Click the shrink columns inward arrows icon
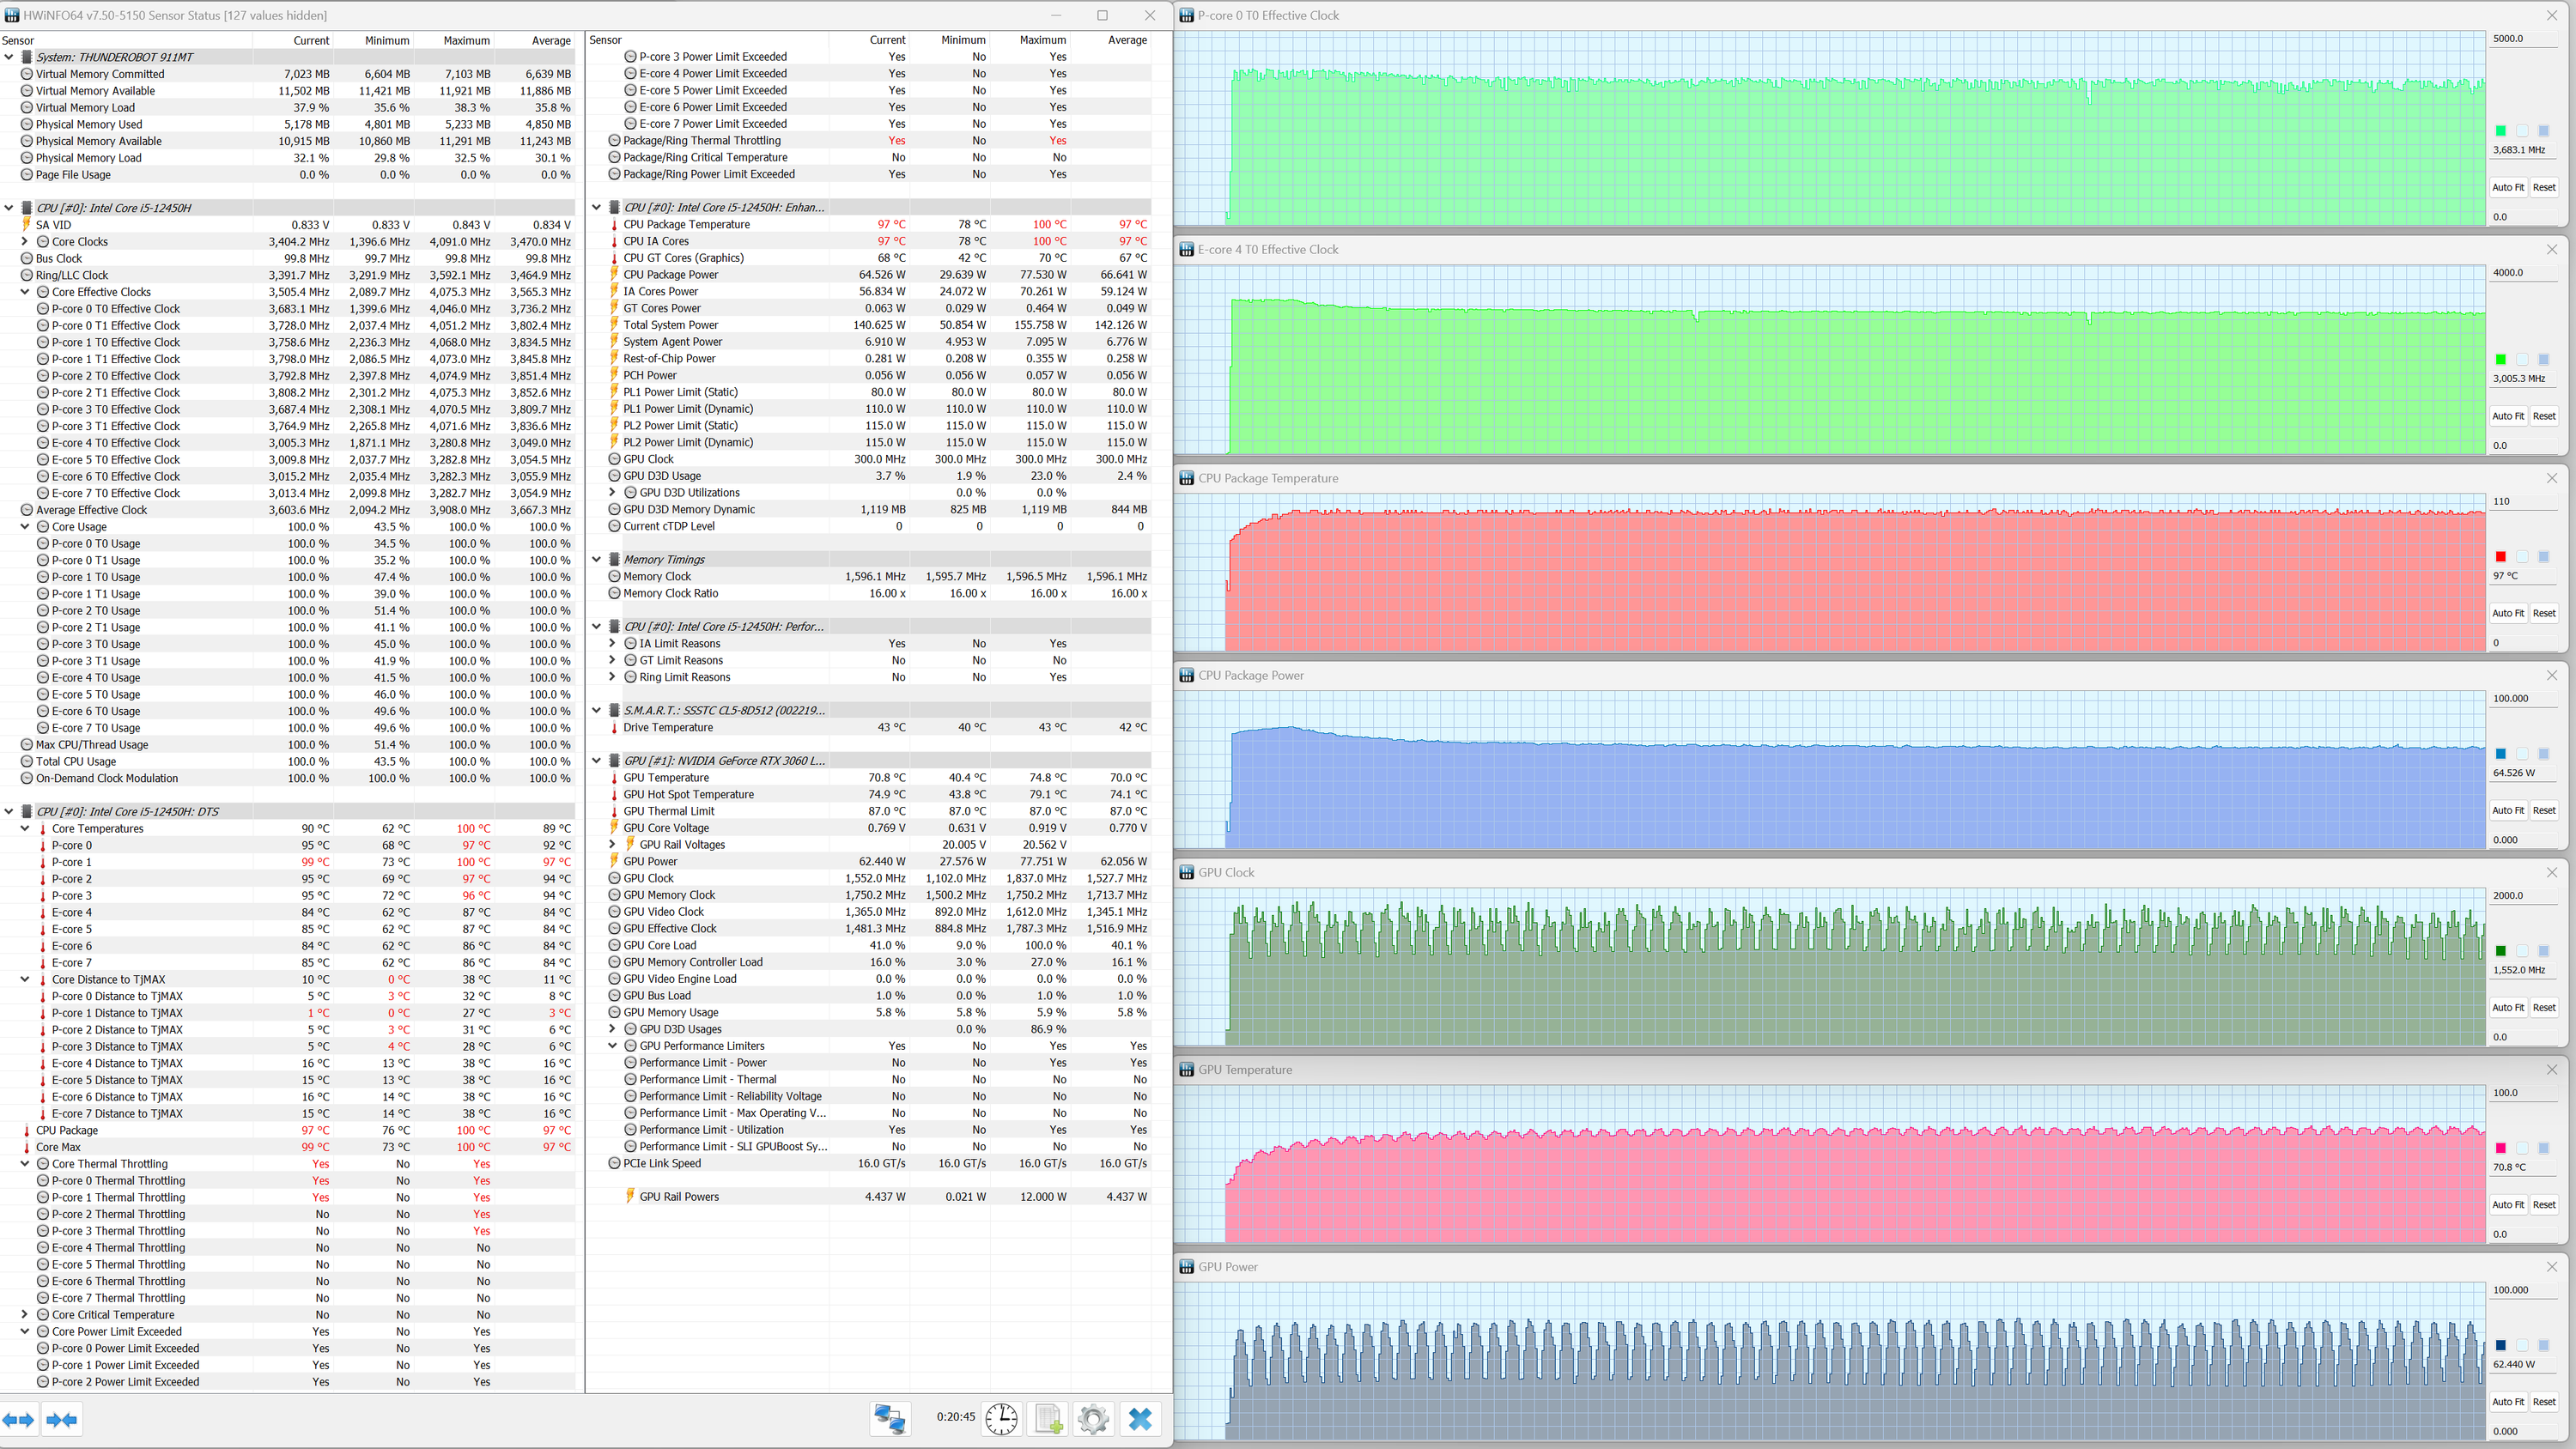Image resolution: width=2576 pixels, height=1449 pixels. [x=62, y=1419]
